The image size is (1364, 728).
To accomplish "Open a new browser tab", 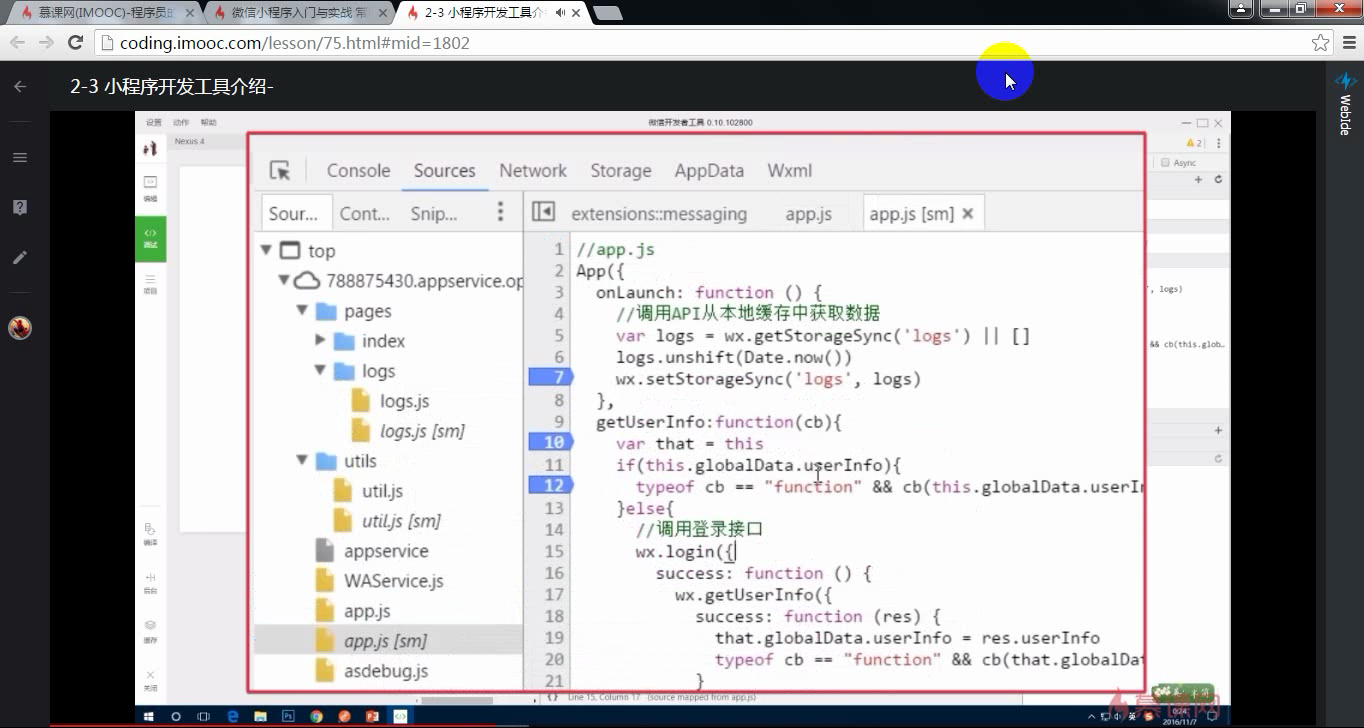I will tap(607, 13).
